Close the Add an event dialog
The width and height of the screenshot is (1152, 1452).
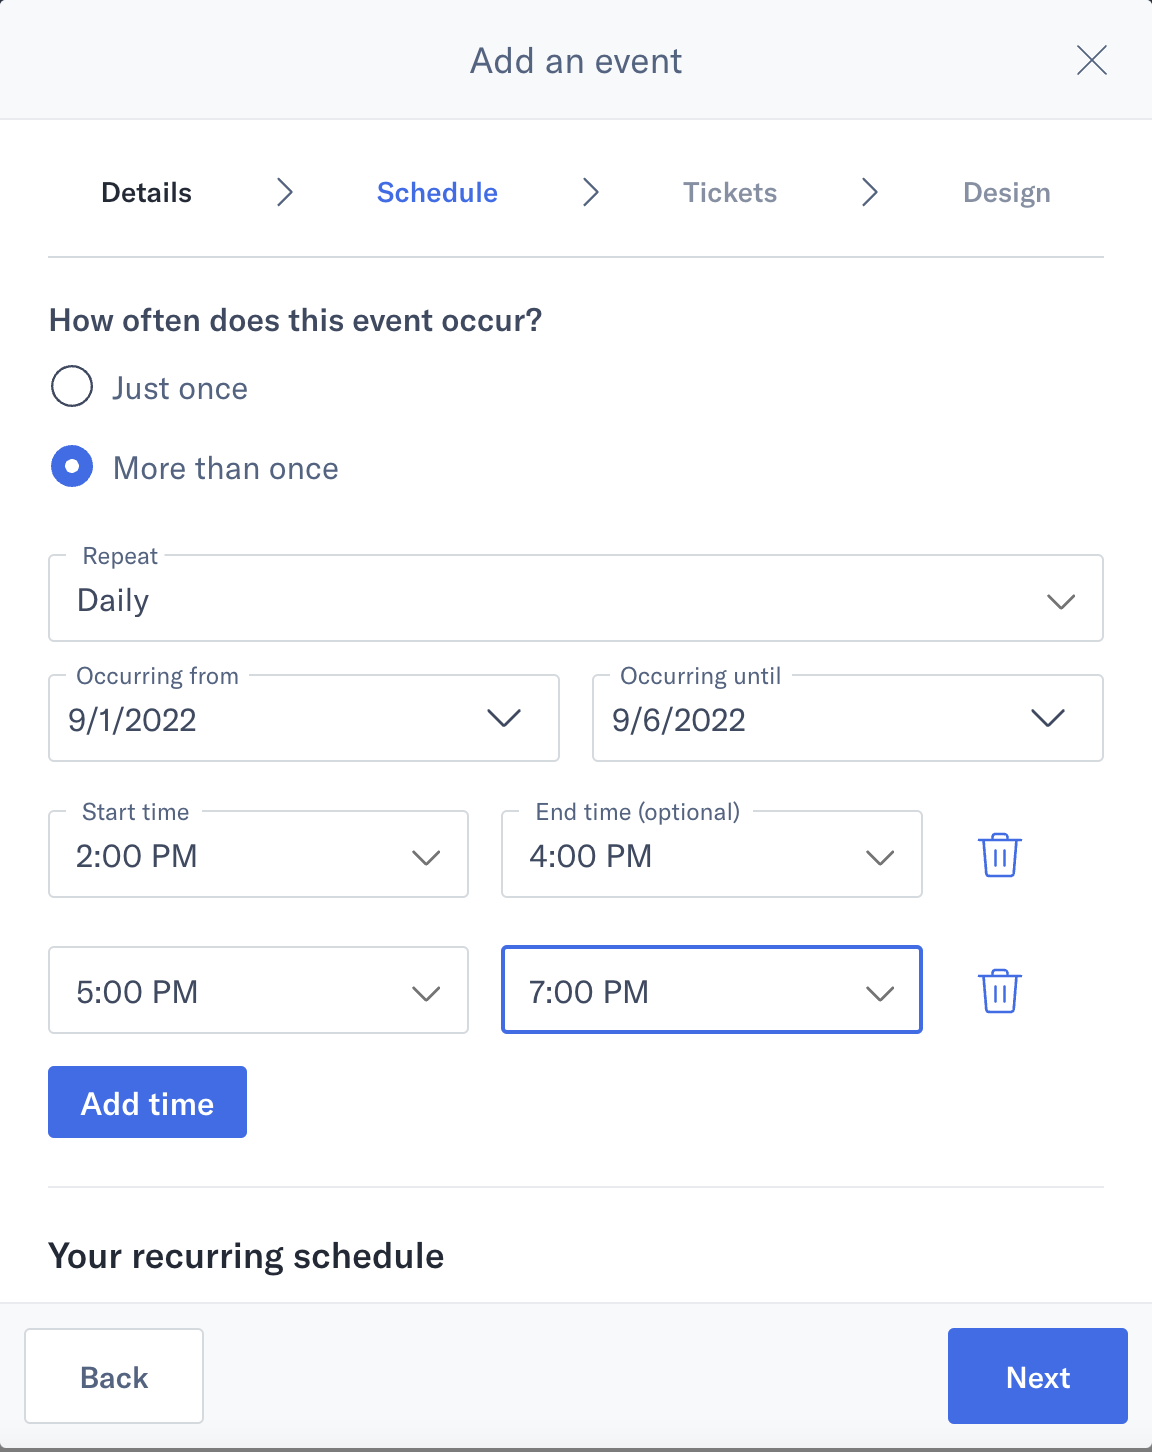pyautogui.click(x=1091, y=60)
